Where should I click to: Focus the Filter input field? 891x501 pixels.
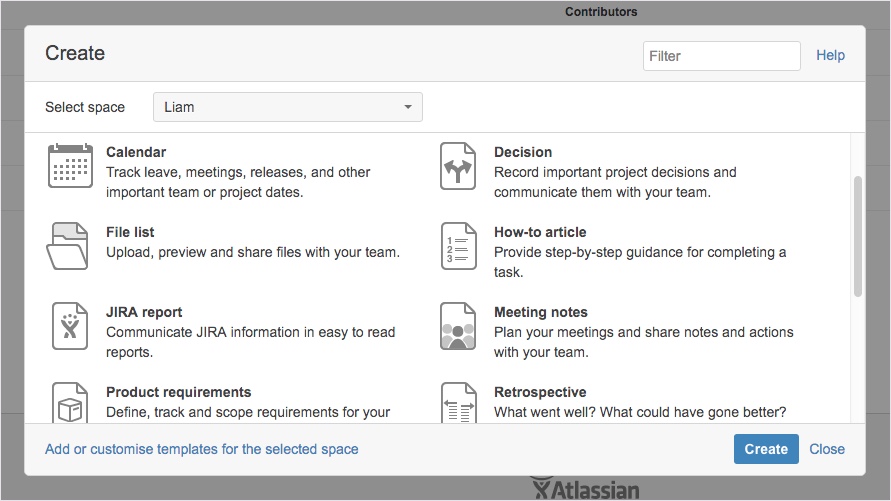722,56
